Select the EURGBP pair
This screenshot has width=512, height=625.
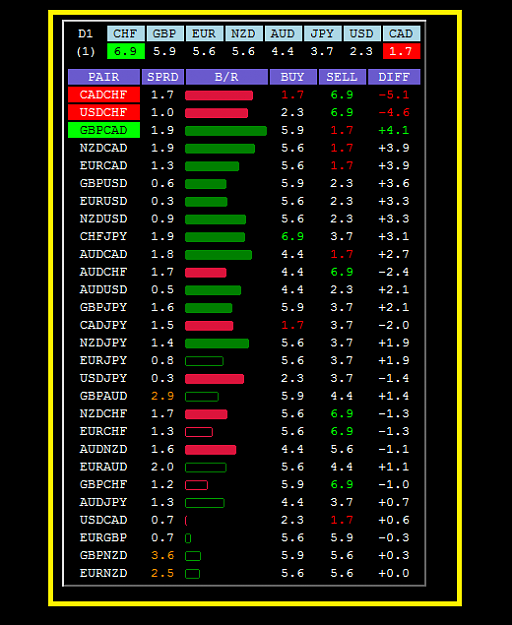[x=104, y=537]
